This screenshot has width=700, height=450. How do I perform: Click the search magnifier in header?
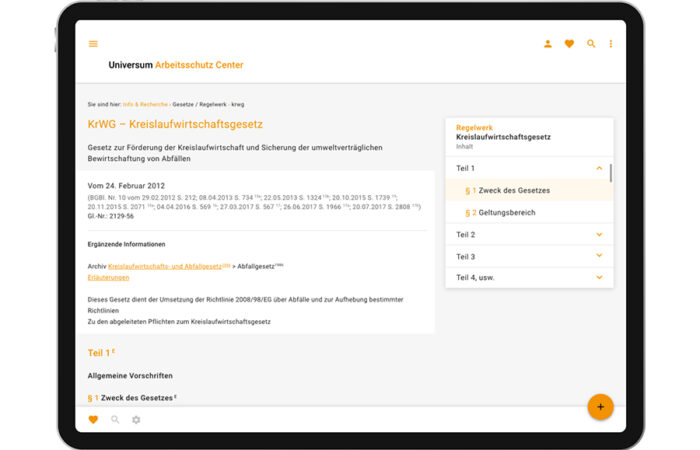pyautogui.click(x=591, y=44)
